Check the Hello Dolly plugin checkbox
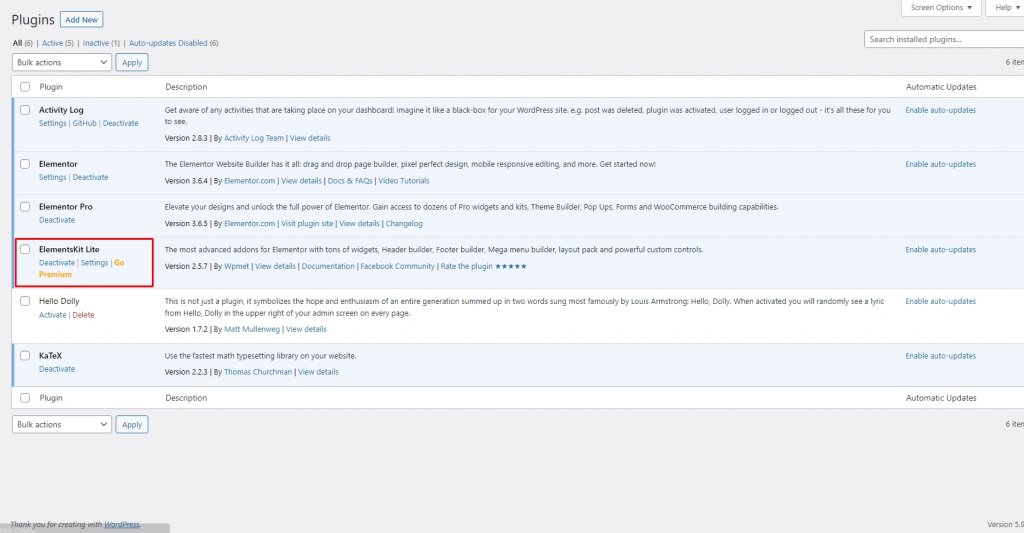The width and height of the screenshot is (1024, 533). coord(25,301)
